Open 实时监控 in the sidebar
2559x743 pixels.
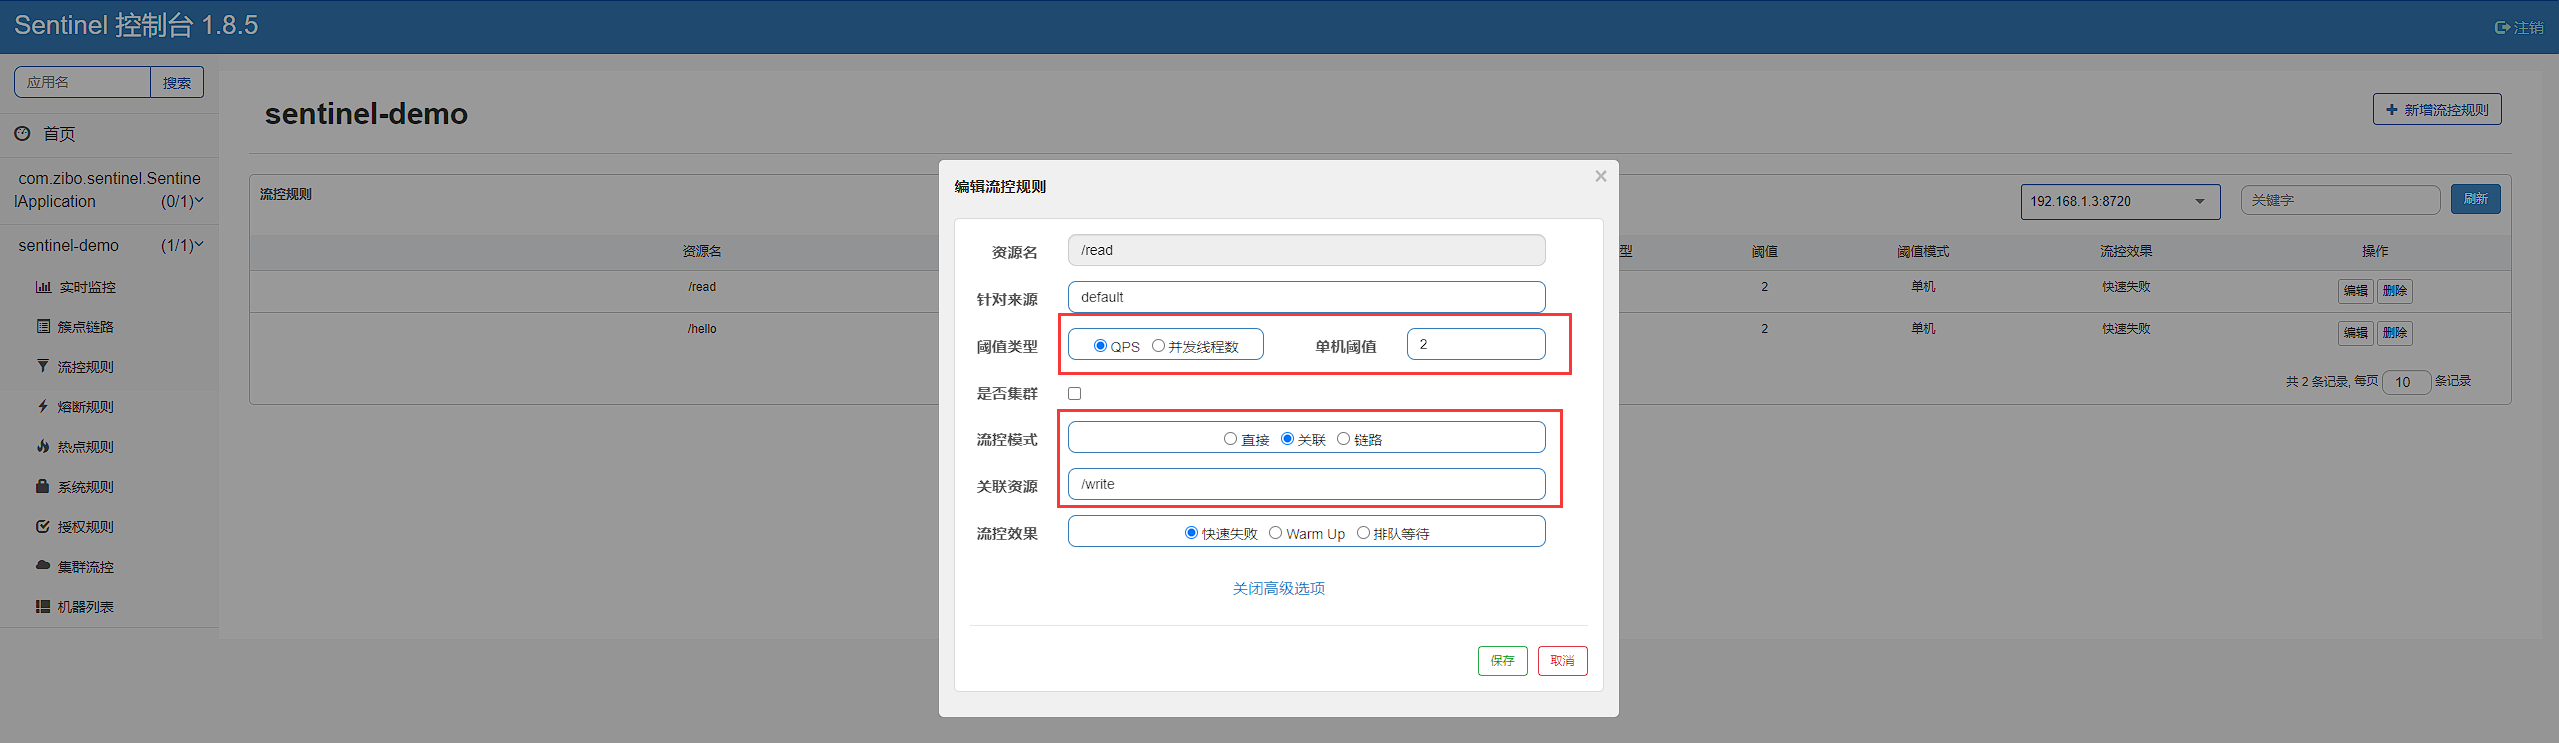[87, 287]
